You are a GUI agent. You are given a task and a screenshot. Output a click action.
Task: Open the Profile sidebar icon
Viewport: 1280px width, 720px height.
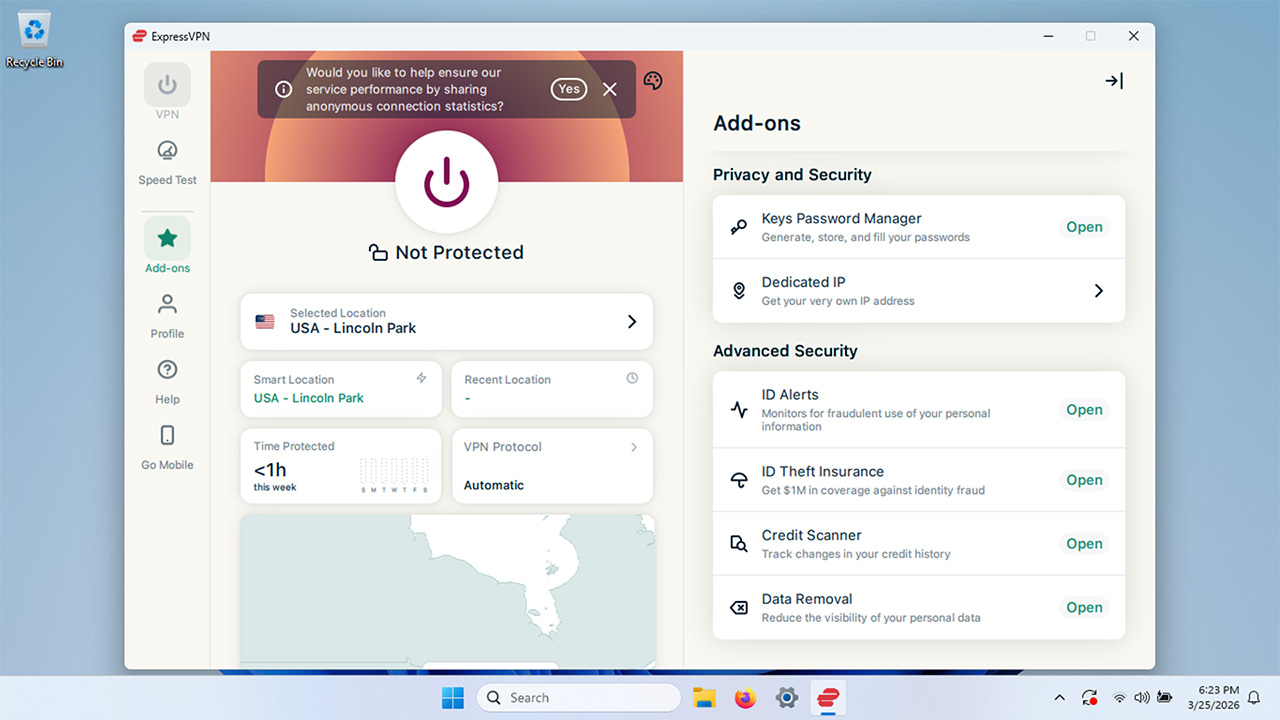(x=166, y=305)
